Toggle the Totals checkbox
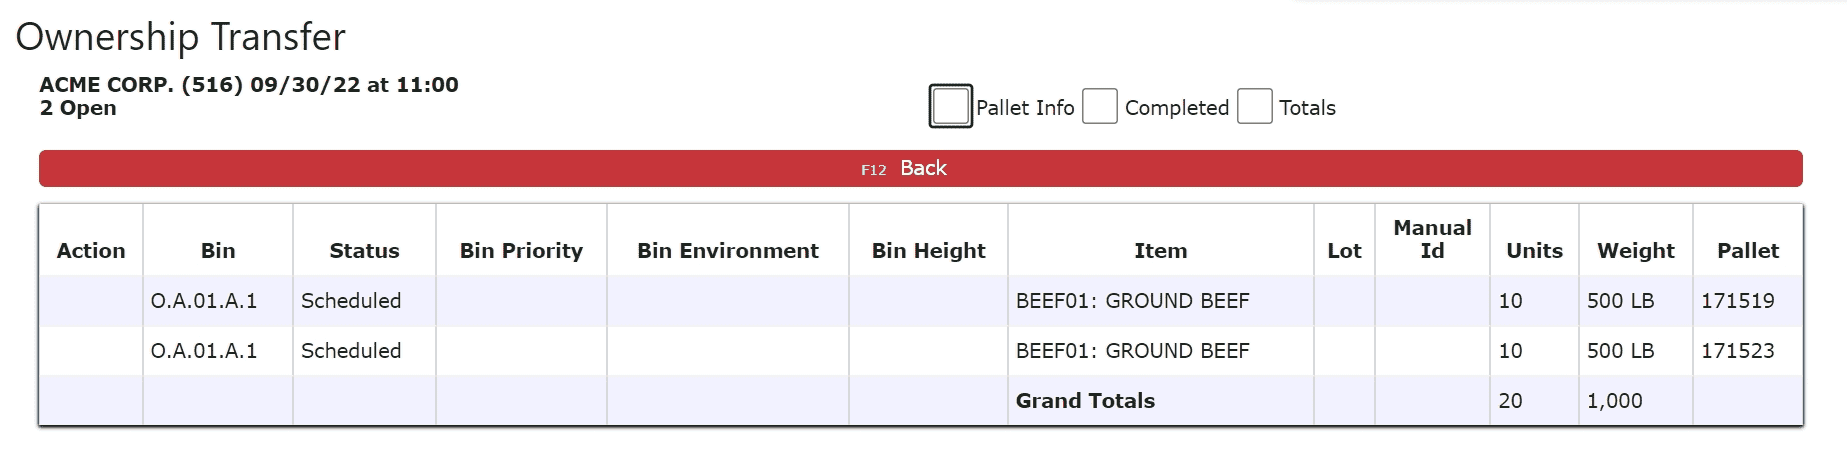The height and width of the screenshot is (453, 1847). (1254, 106)
